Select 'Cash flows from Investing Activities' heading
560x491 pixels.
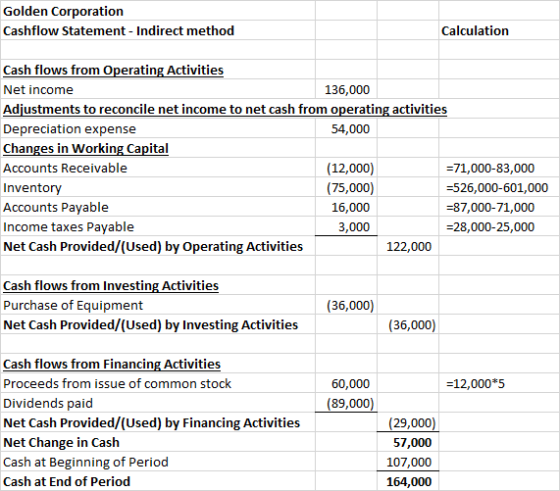pos(111,286)
